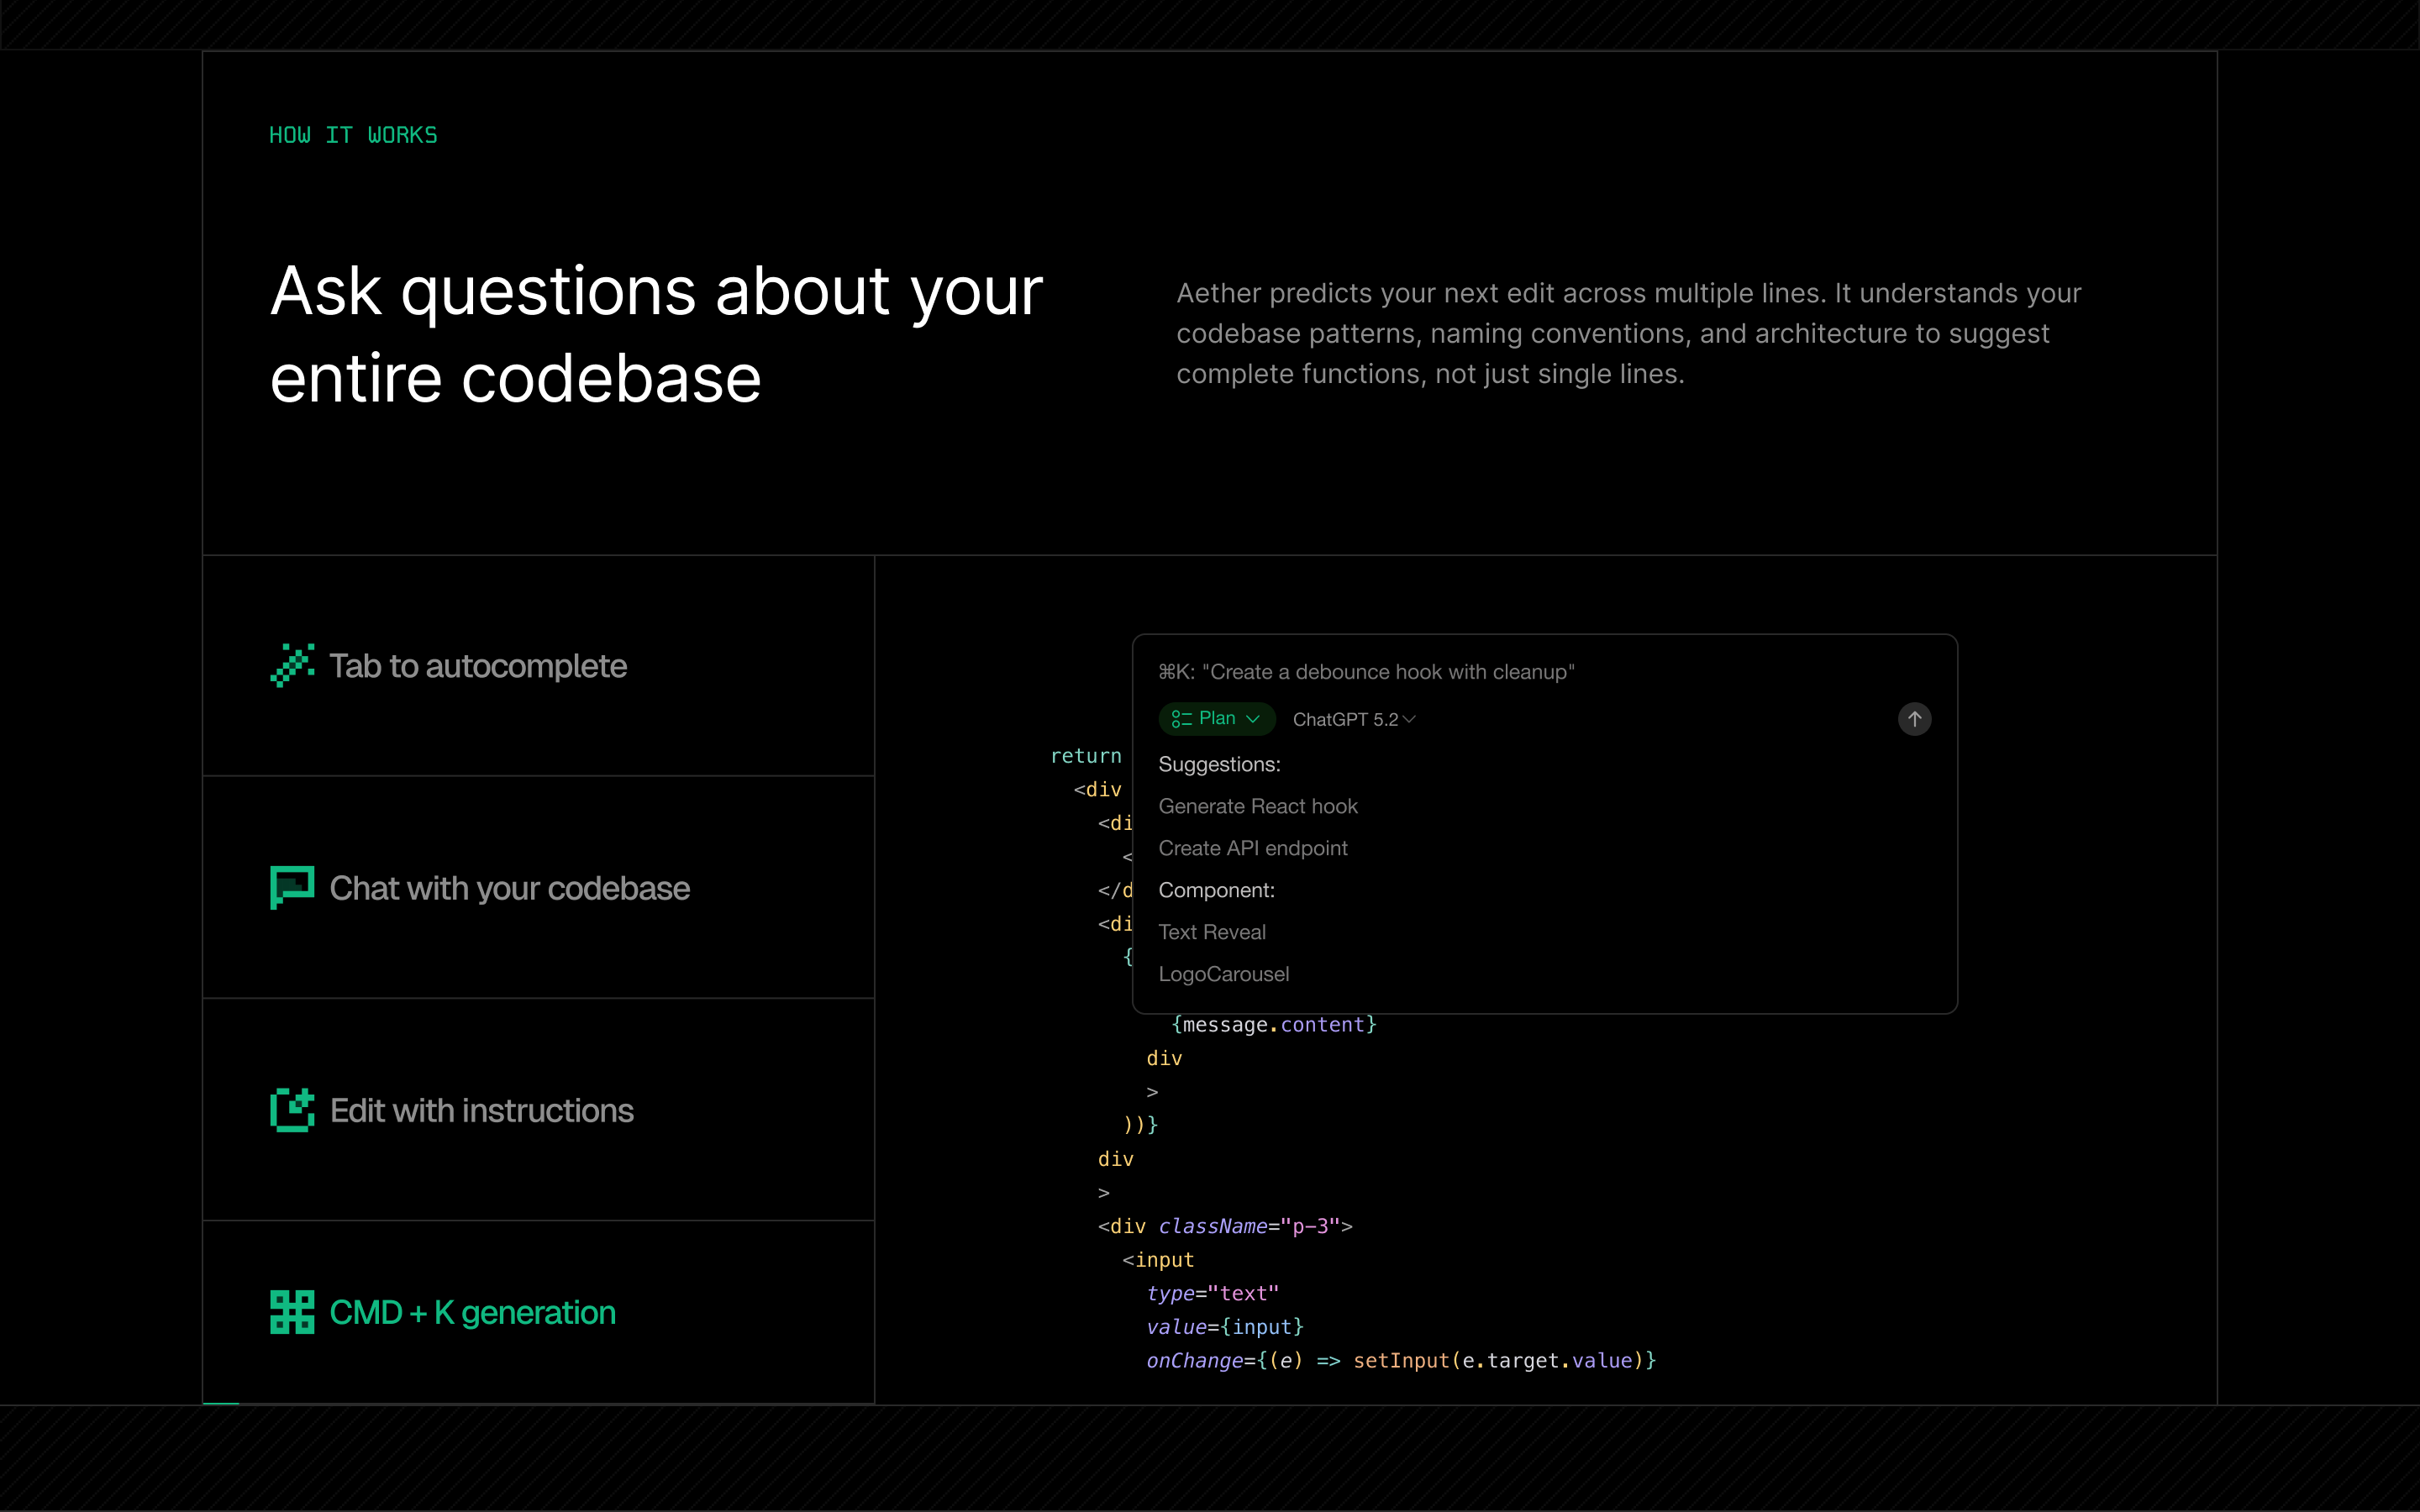Image resolution: width=2420 pixels, height=1512 pixels.
Task: Click the ))} code line
Action: [1140, 1125]
